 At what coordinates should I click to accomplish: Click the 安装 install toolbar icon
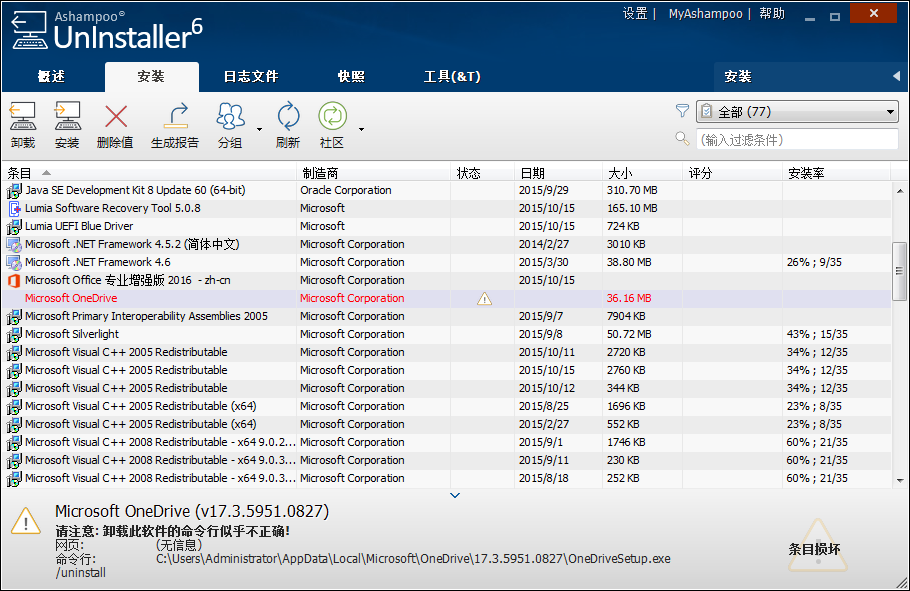coord(67,118)
